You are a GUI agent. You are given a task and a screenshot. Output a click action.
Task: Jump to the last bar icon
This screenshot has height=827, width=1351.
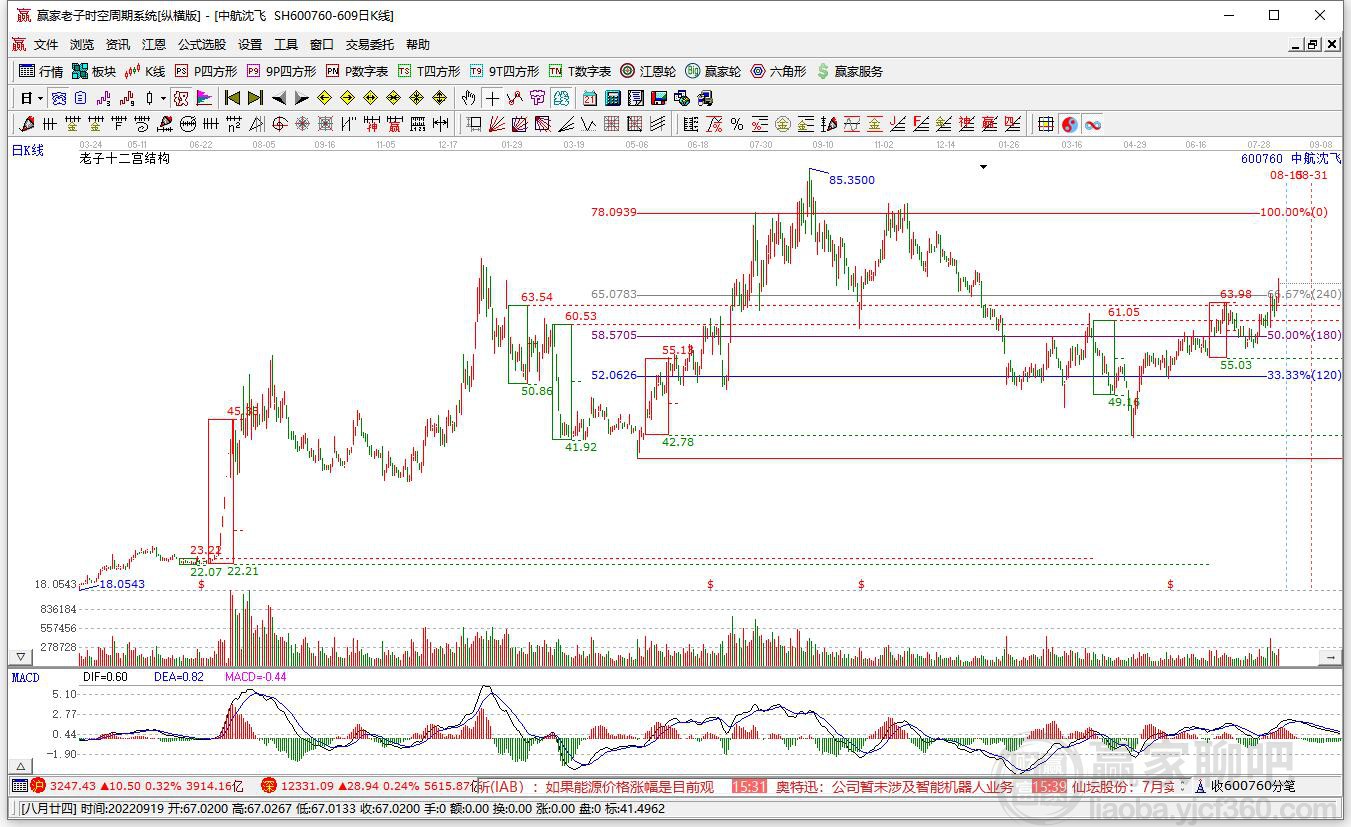255,98
